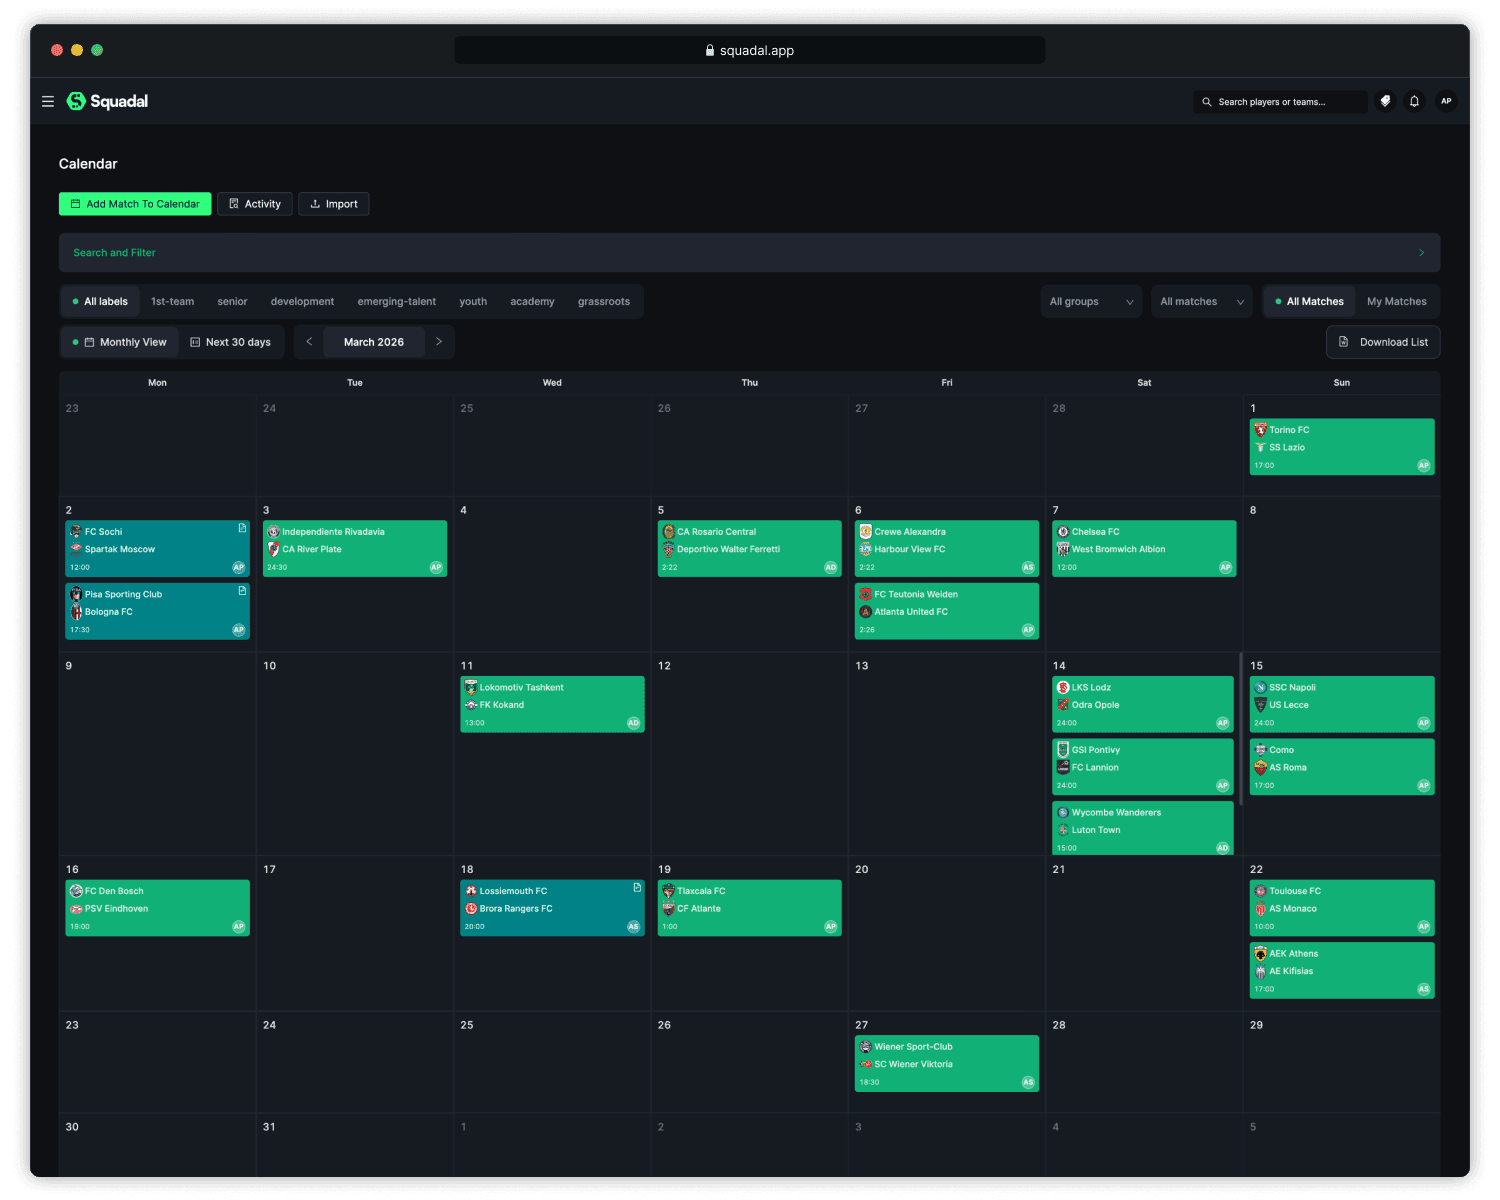This screenshot has height=1200, width=1500.
Task: Click PSV Eindhoven club crest
Action: coord(76,909)
